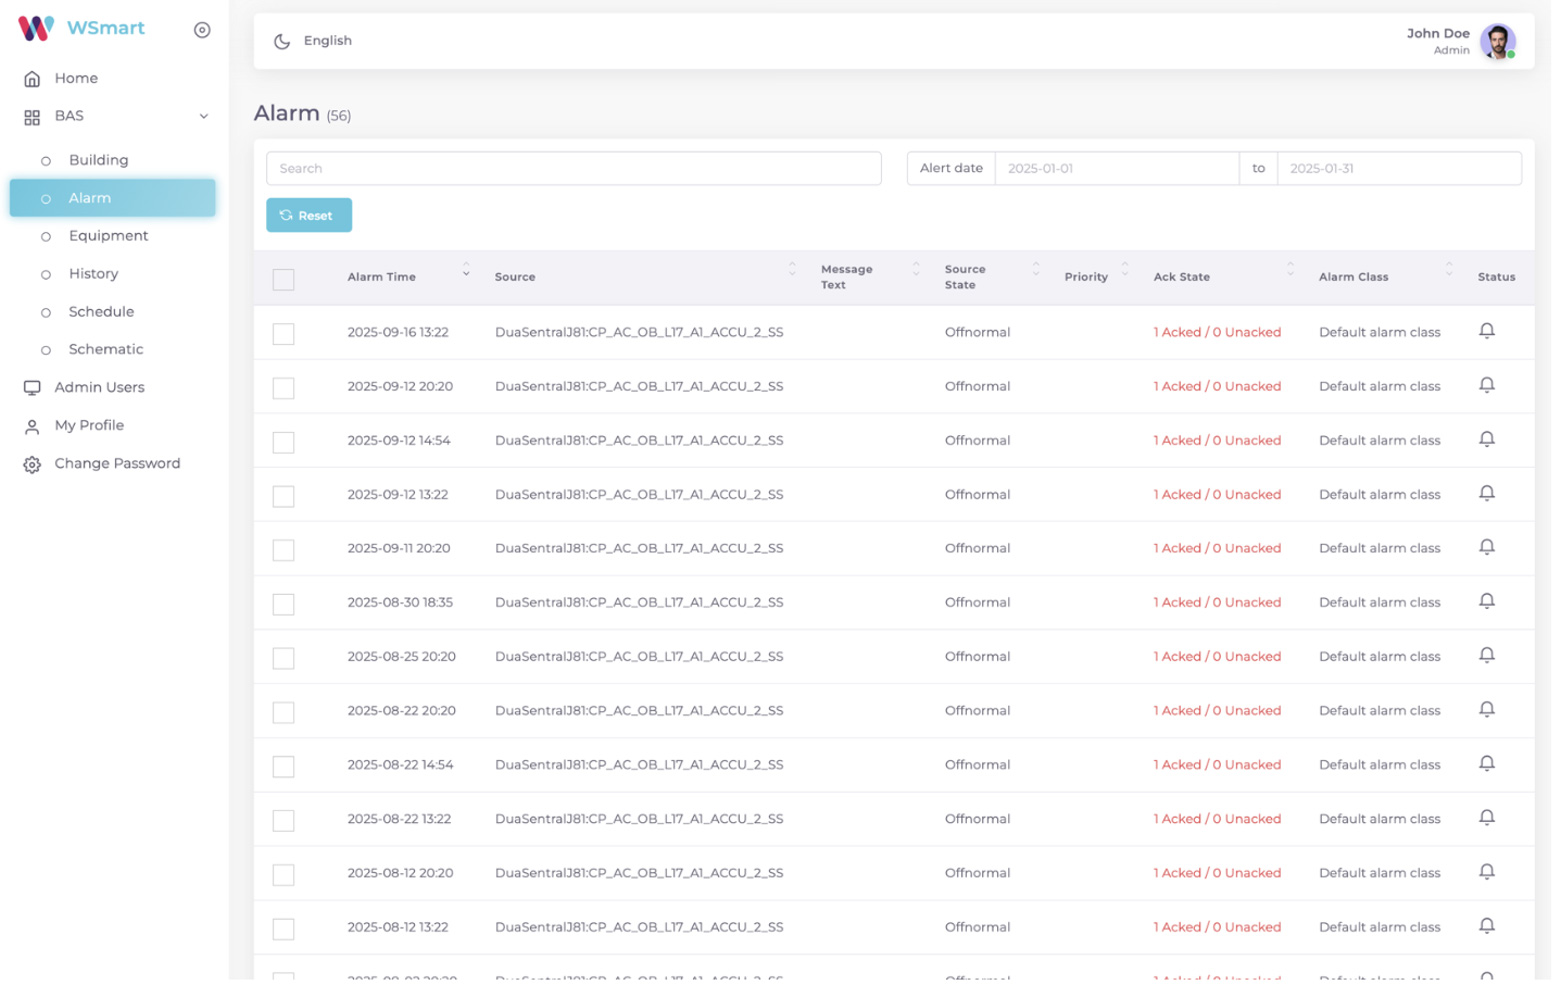Click Default alarm class in 2025-08-22 14:54 row

(x=1379, y=765)
